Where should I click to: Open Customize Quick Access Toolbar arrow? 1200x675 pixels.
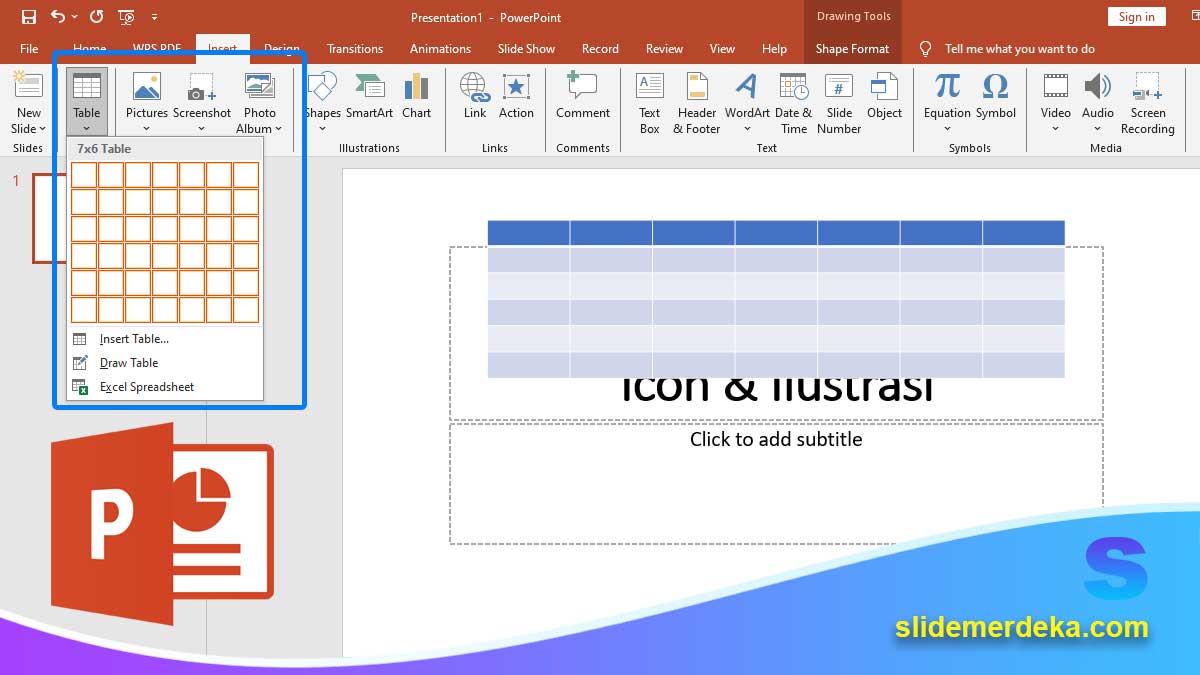154,17
